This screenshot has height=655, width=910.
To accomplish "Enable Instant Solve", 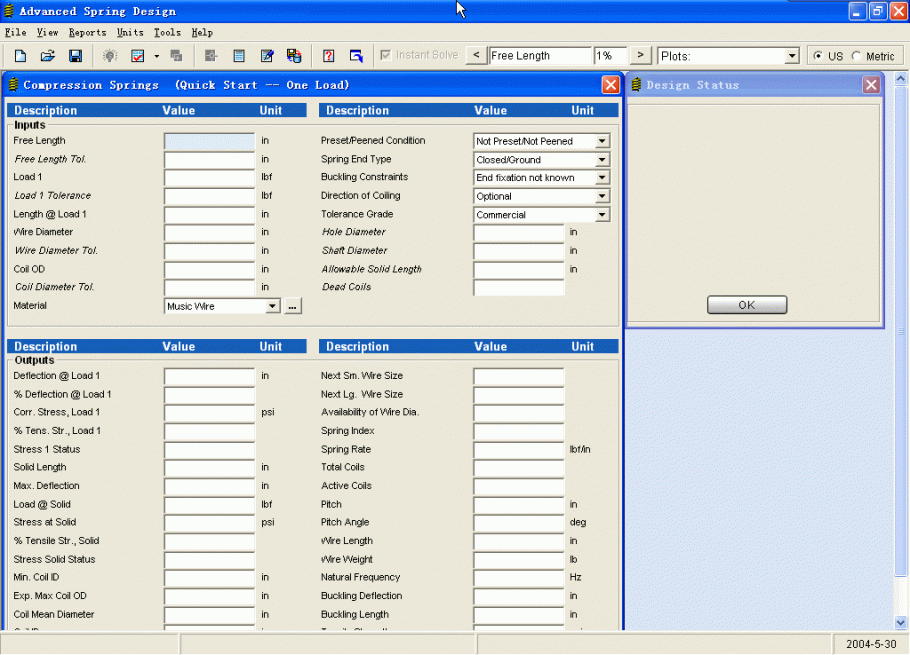I will click(x=386, y=55).
